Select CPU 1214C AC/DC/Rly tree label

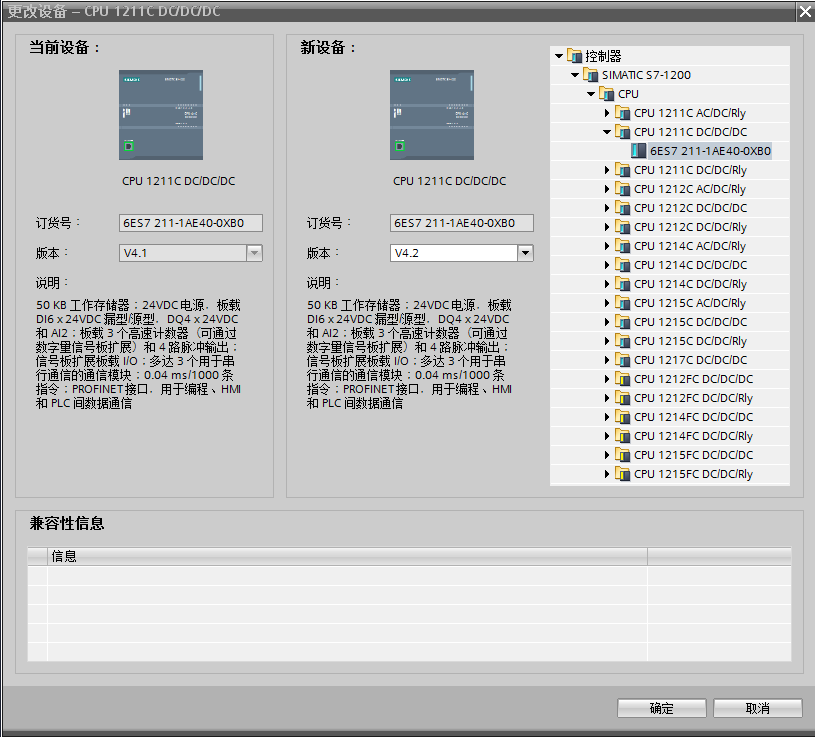690,246
